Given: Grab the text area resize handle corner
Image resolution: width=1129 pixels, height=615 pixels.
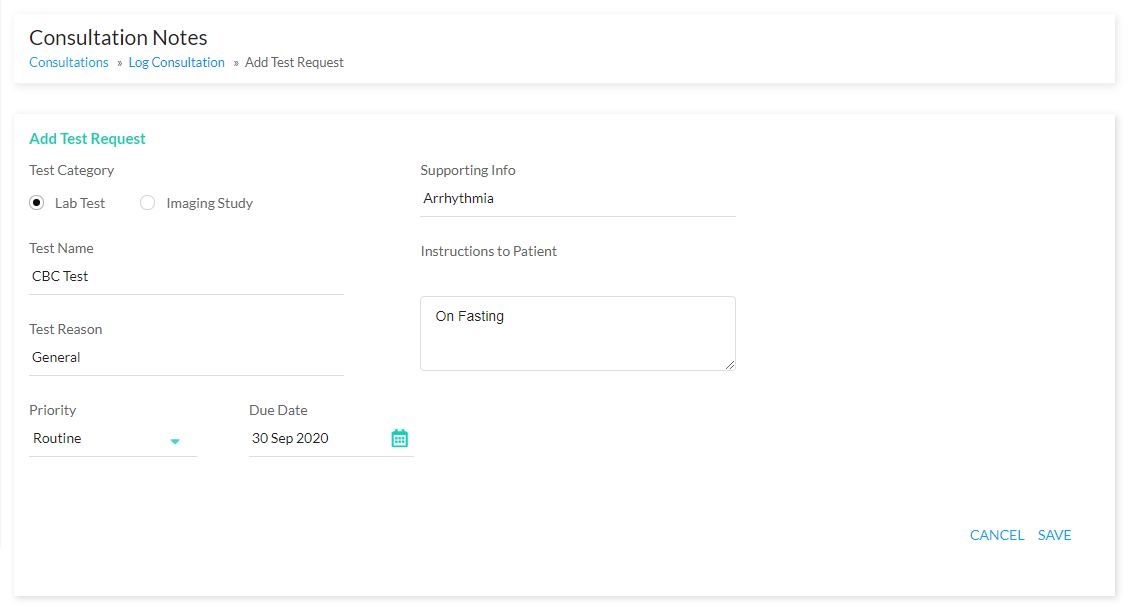Looking at the screenshot, I should [x=730, y=365].
